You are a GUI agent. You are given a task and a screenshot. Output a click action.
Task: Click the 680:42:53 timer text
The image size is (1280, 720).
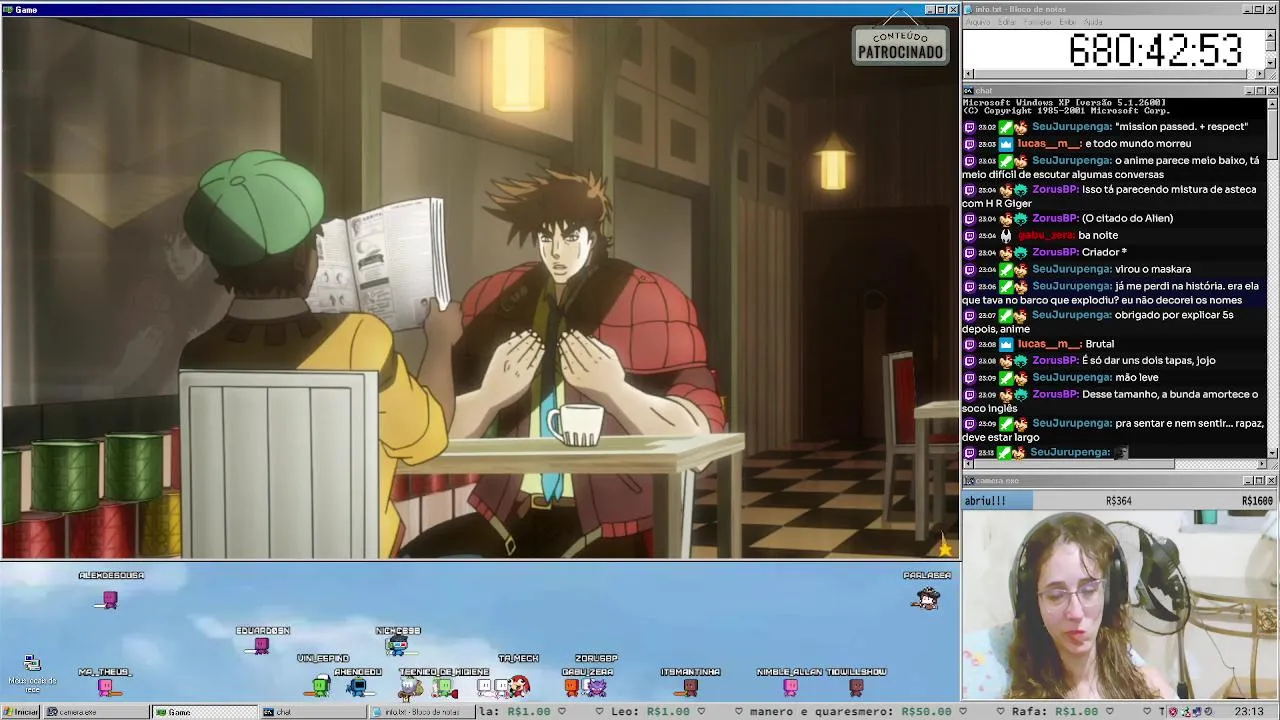(x=1156, y=50)
